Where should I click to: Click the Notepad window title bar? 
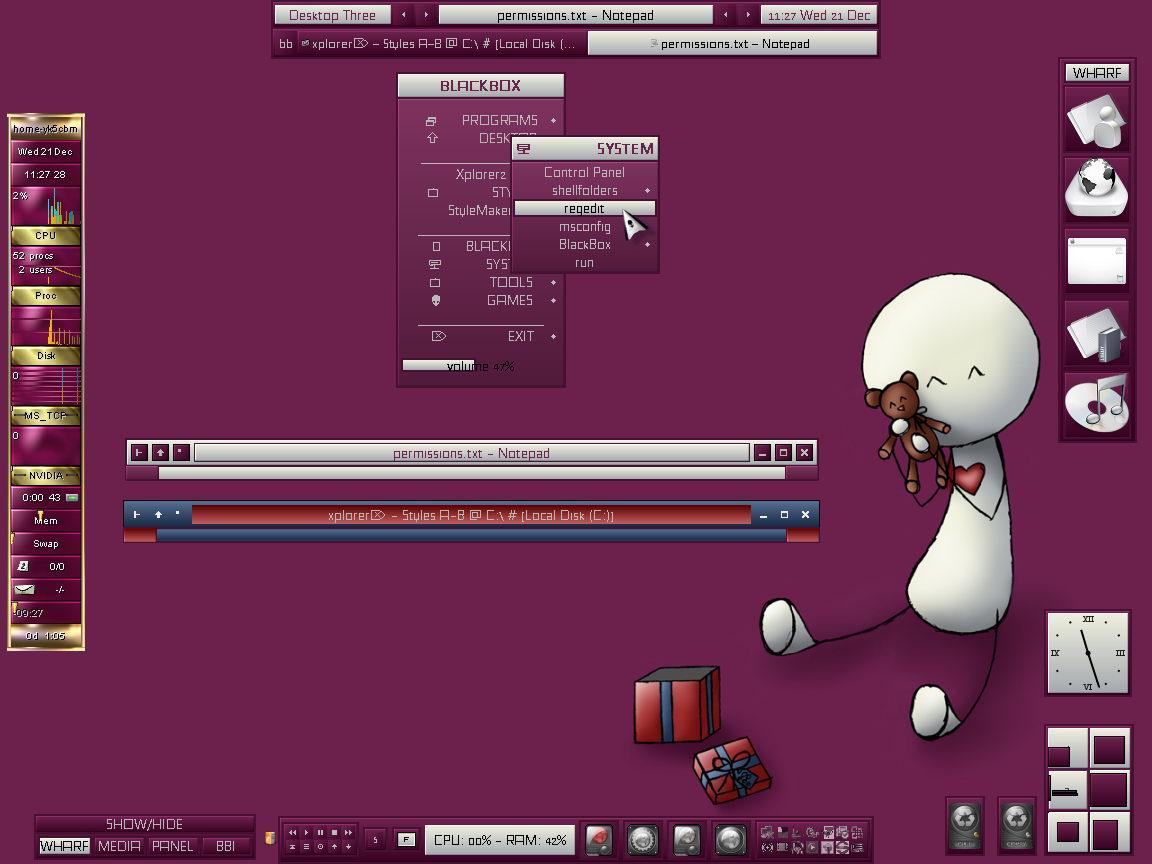click(472, 453)
